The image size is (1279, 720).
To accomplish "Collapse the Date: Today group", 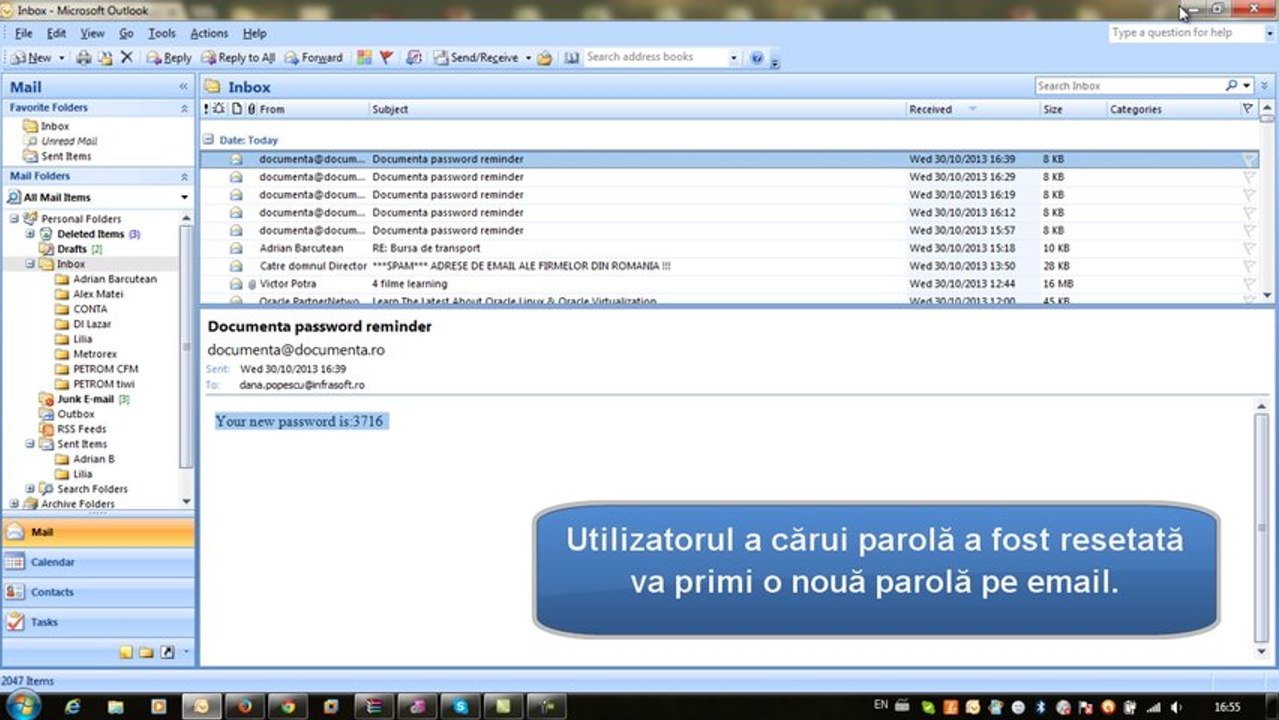I will coord(208,140).
